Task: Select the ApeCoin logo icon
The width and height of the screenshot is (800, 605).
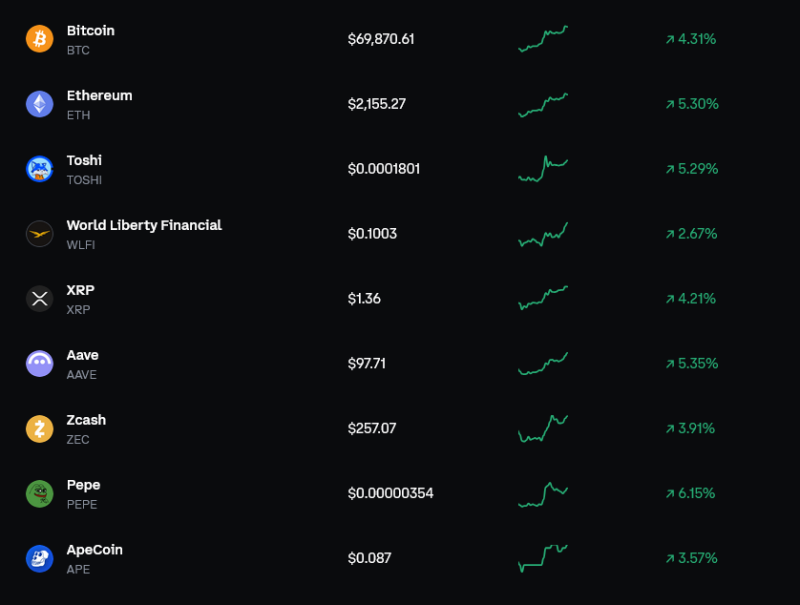Action: click(39, 558)
